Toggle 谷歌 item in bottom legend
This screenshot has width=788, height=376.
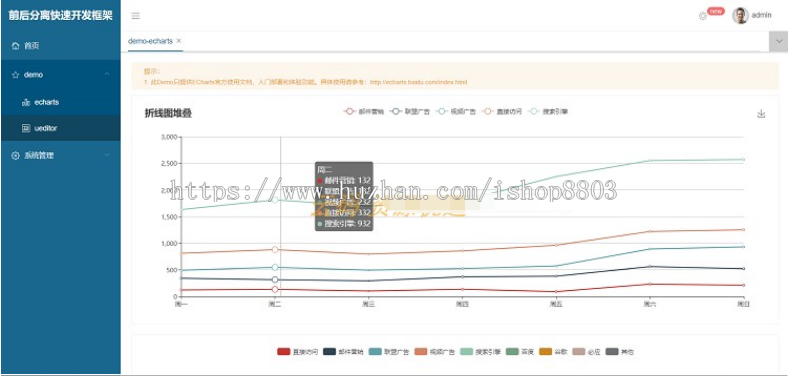553,352
